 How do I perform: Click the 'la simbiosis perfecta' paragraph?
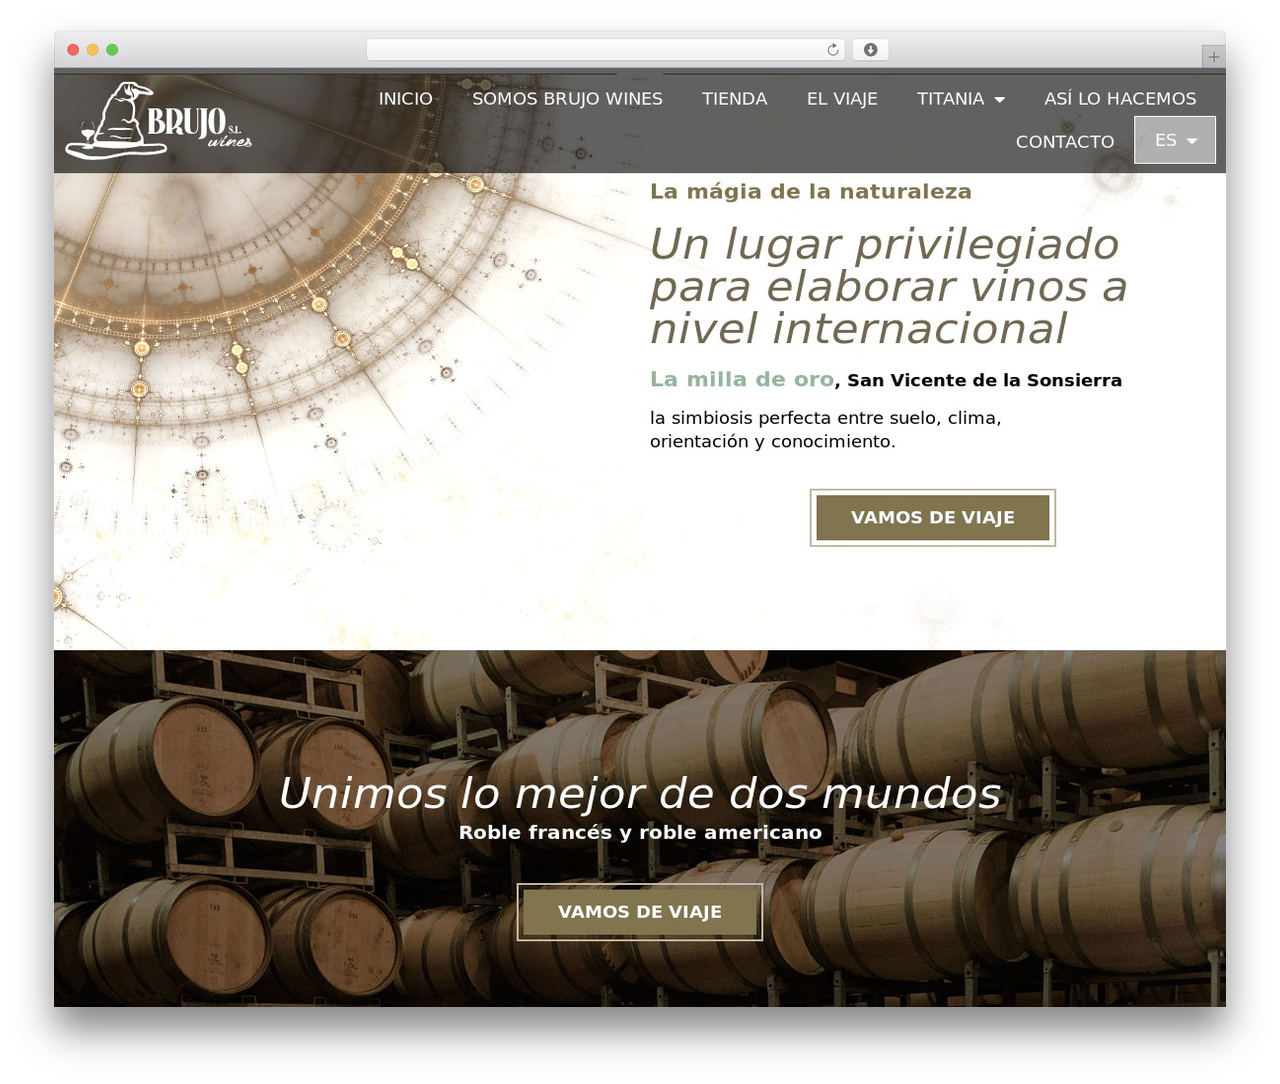point(826,429)
